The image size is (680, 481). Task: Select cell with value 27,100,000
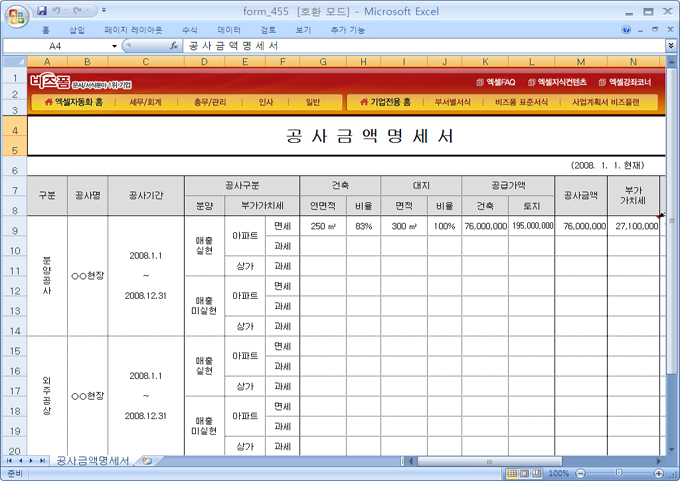pos(633,226)
